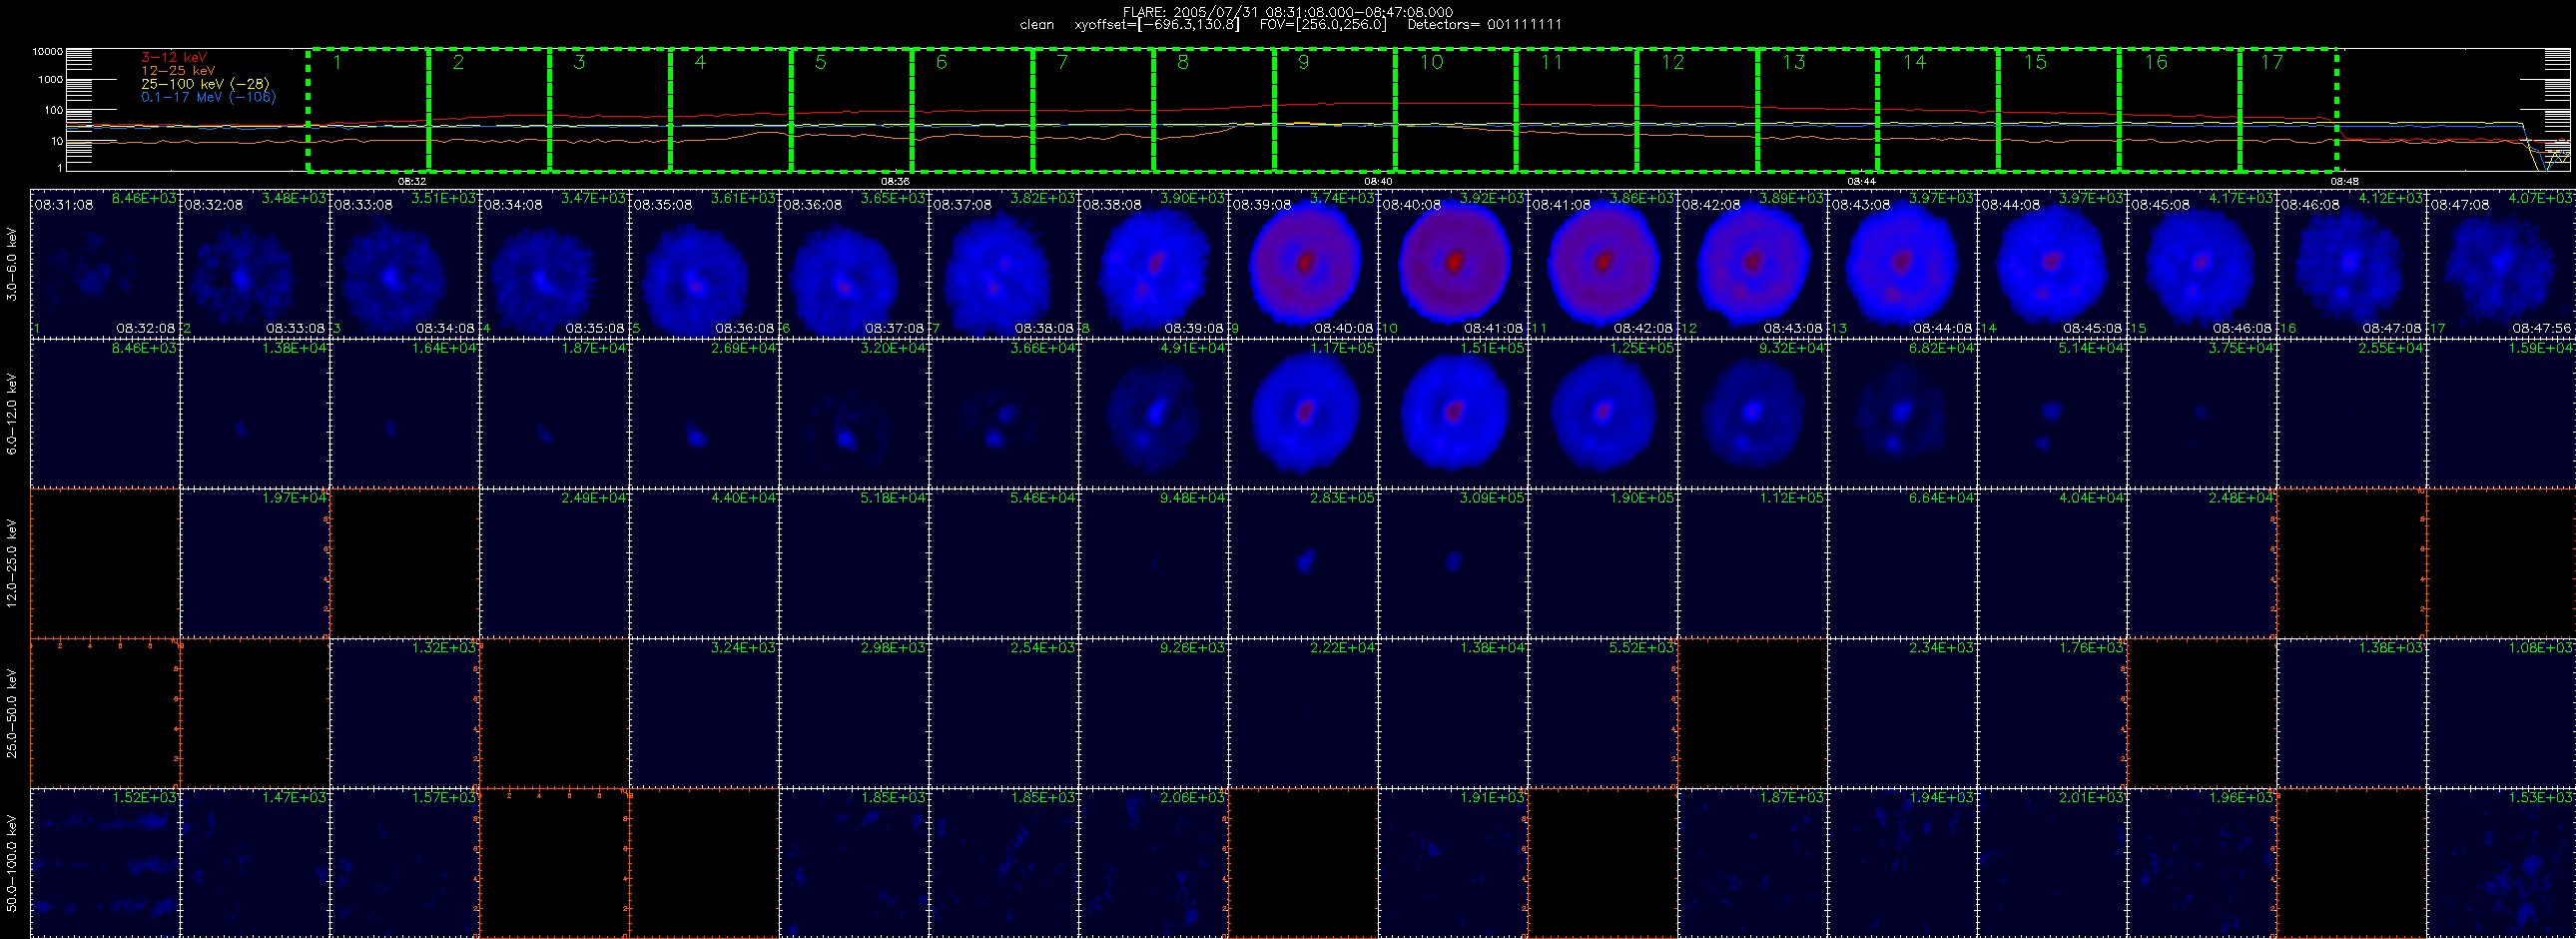The image size is (2576, 939).
Task: Select time interval 10 on the lightcurve
Action: tap(1456, 109)
